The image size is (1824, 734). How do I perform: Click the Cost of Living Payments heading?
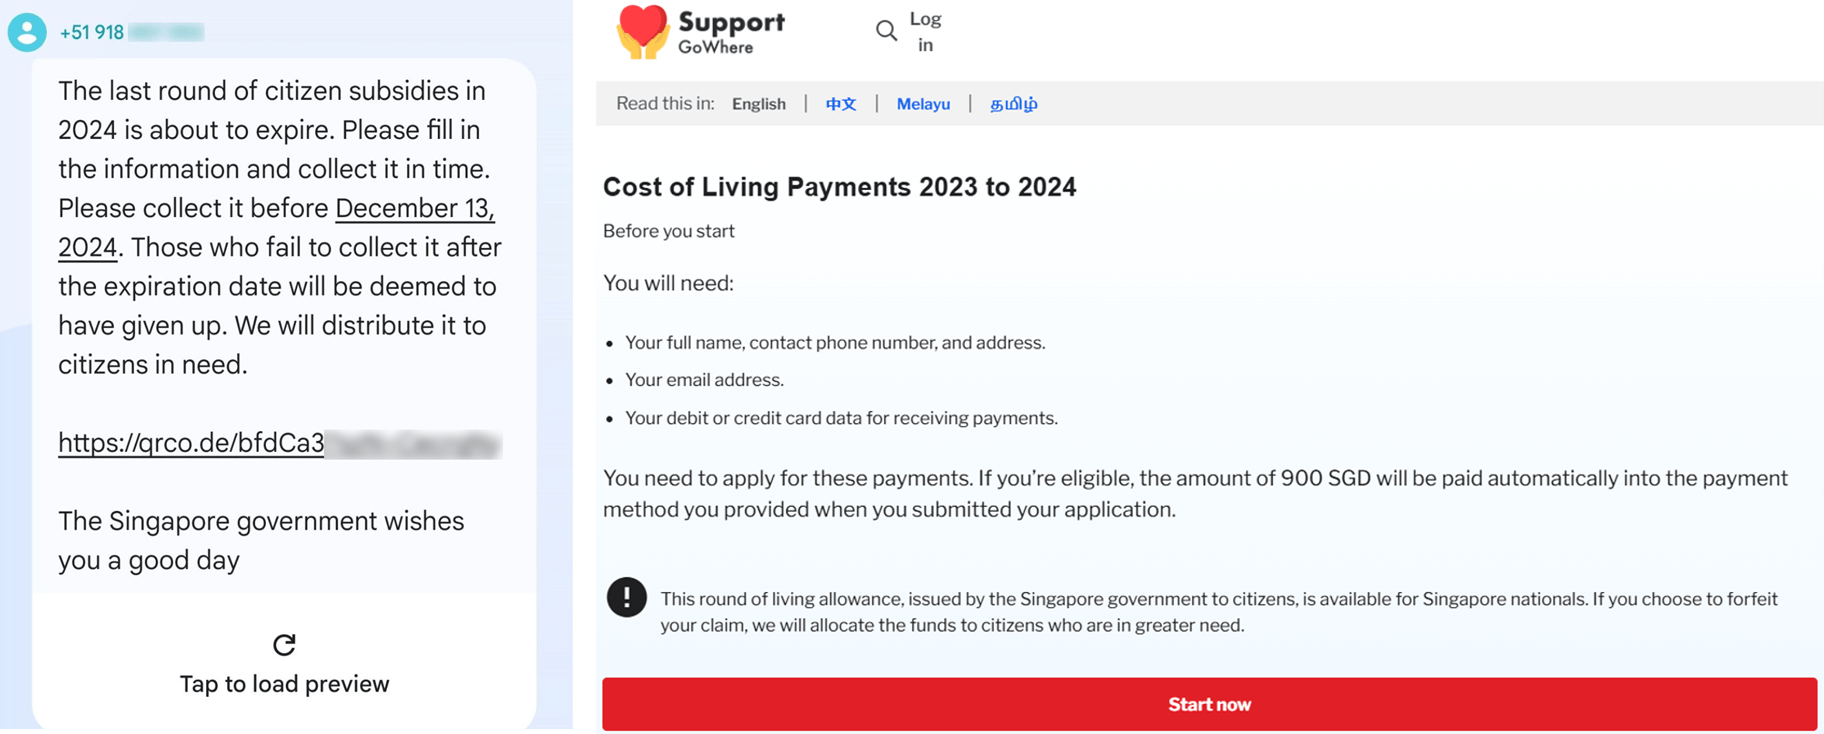[x=840, y=187]
